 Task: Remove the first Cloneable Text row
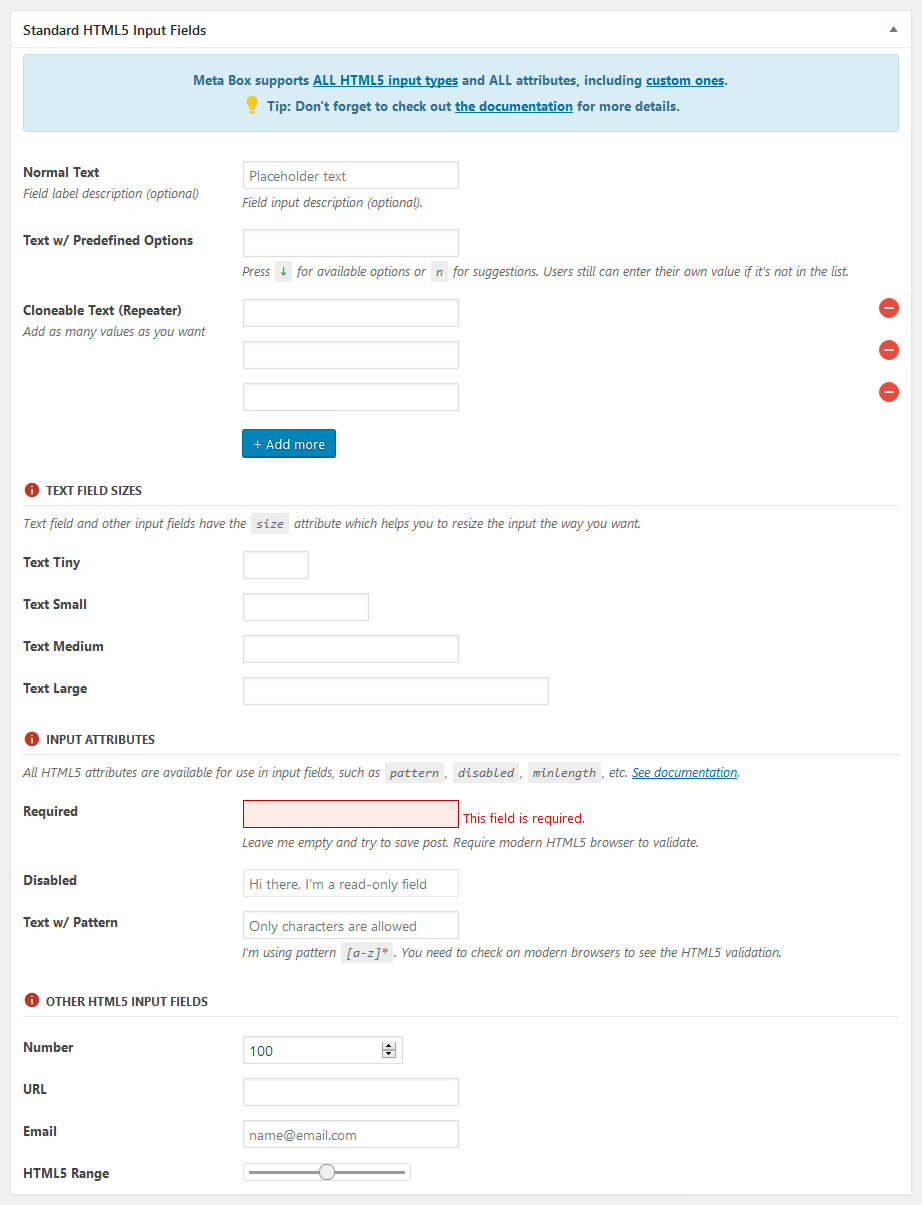click(888, 308)
